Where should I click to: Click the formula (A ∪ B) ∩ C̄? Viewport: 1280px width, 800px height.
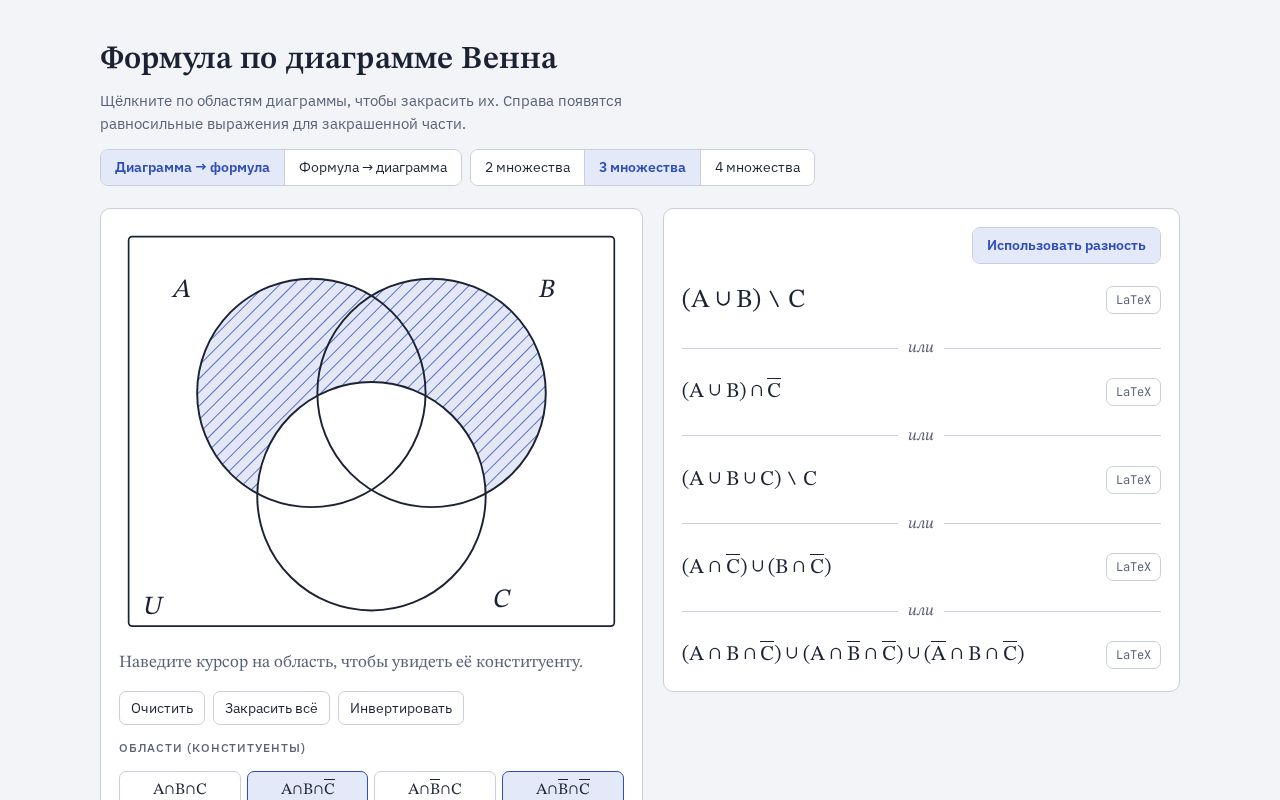tap(731, 391)
